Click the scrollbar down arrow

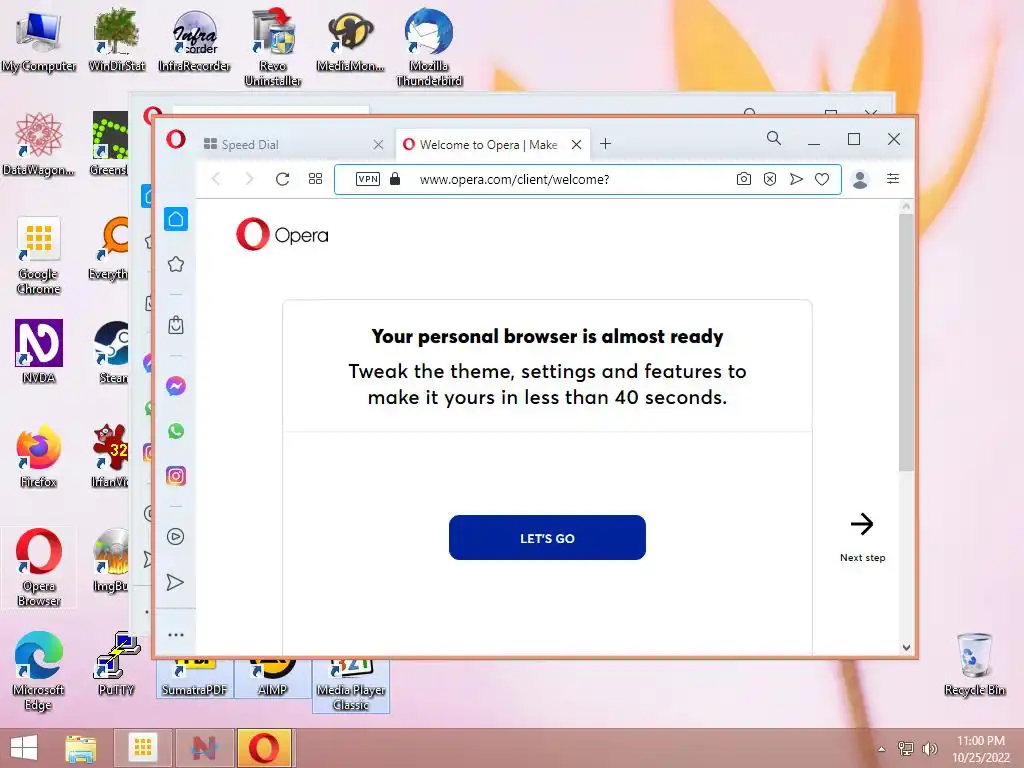(x=906, y=648)
